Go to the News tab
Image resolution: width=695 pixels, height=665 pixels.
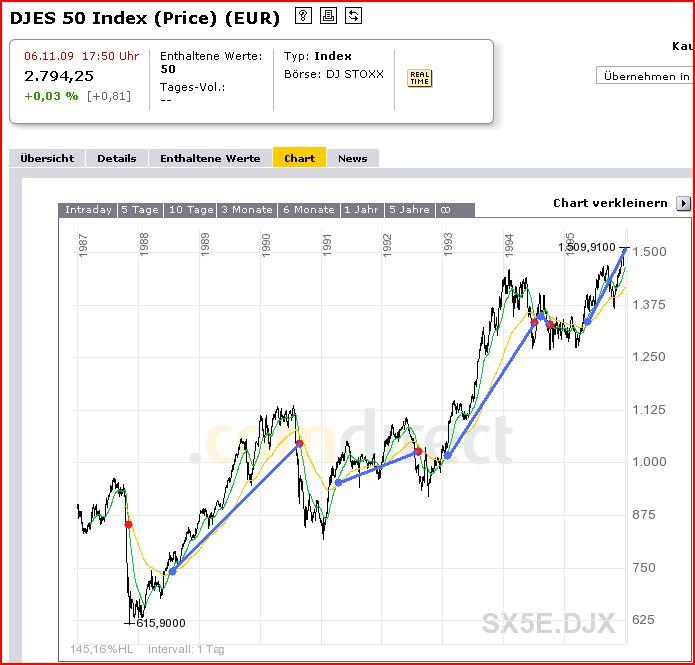click(x=352, y=158)
